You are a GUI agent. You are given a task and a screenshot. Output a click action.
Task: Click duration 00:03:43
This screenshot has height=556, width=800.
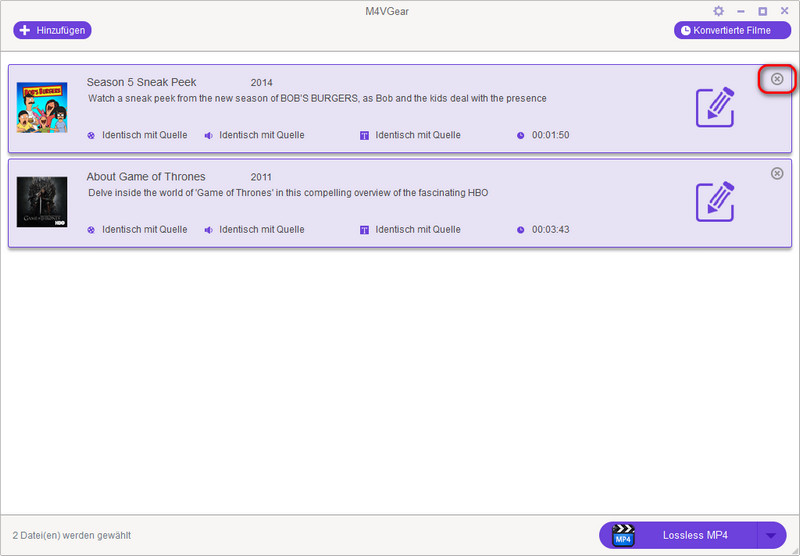click(x=551, y=230)
